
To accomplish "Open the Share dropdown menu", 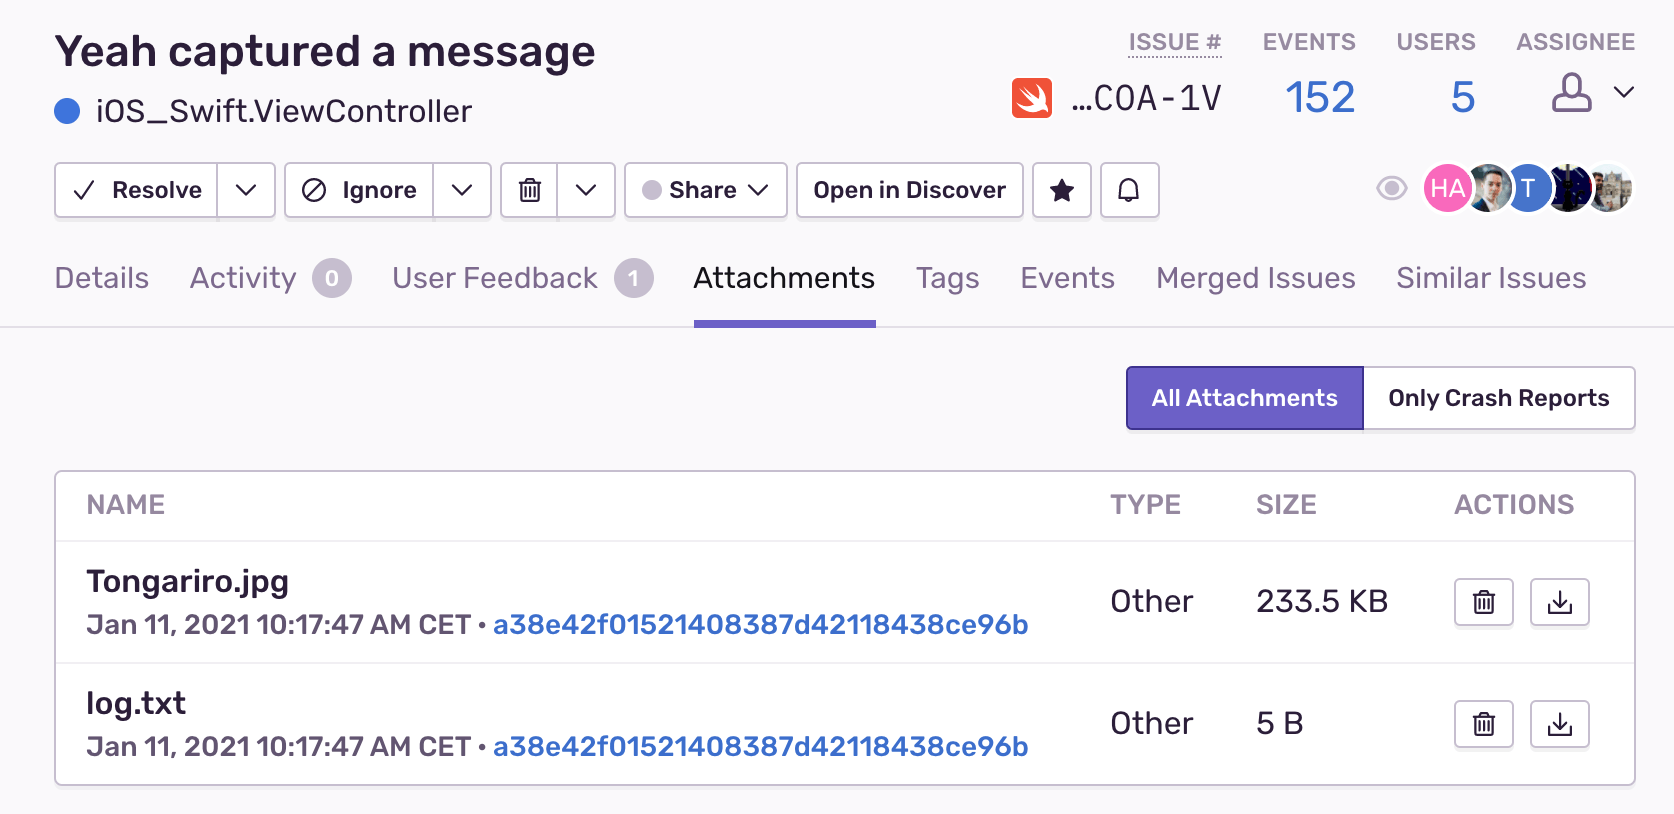I will point(705,190).
